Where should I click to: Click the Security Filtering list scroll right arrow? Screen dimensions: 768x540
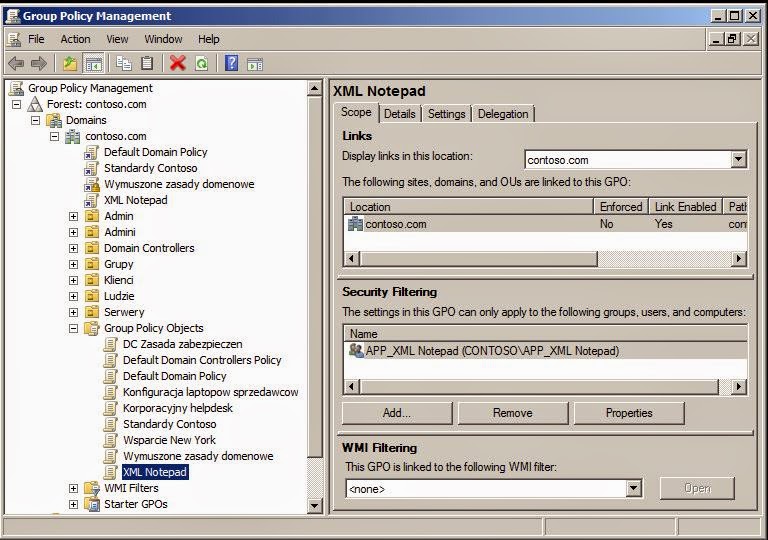pos(739,387)
